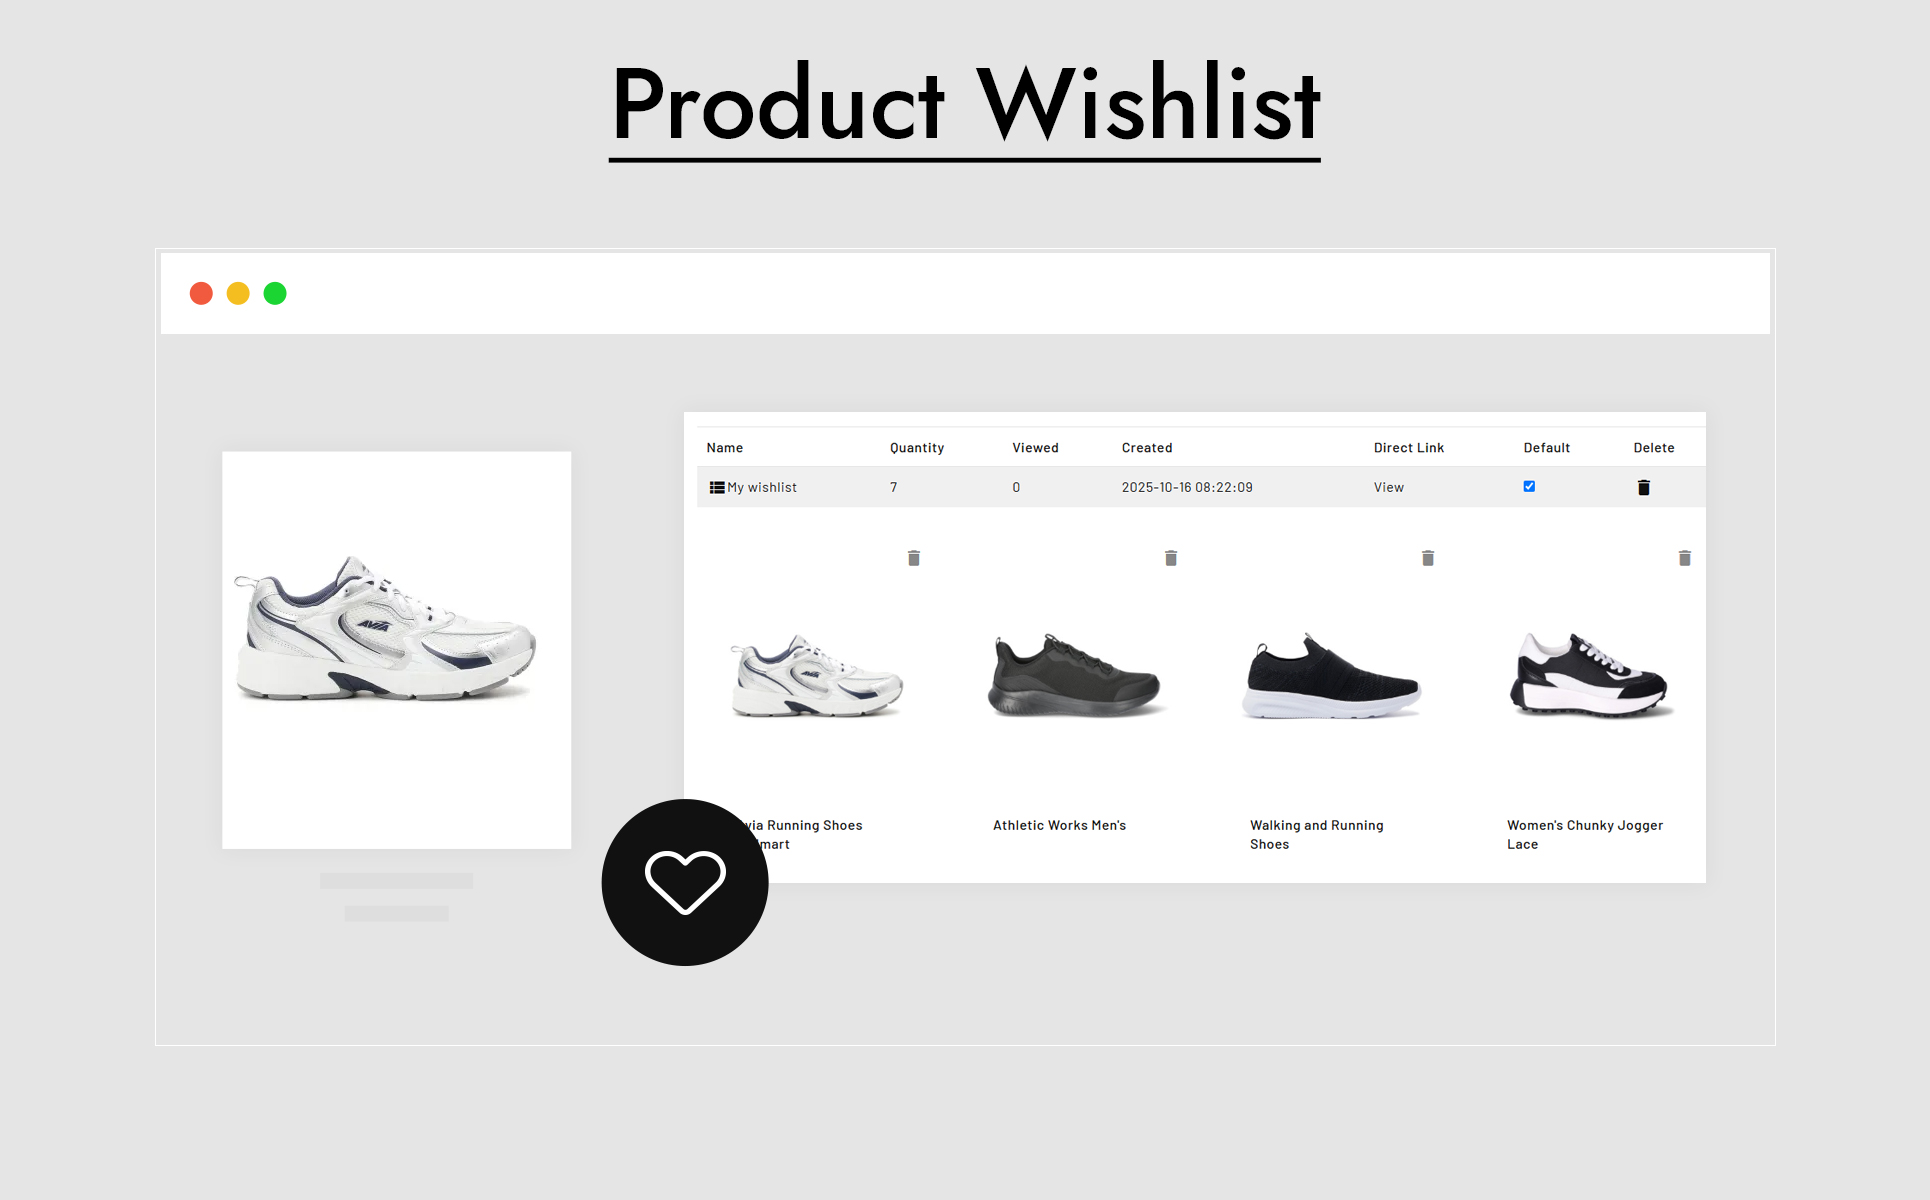Delete the My wishlist row

click(x=1643, y=488)
